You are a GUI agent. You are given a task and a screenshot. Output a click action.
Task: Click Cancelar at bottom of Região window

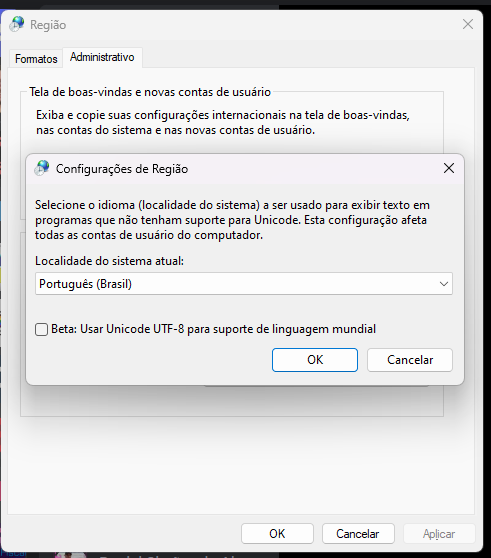pyautogui.click(x=358, y=533)
